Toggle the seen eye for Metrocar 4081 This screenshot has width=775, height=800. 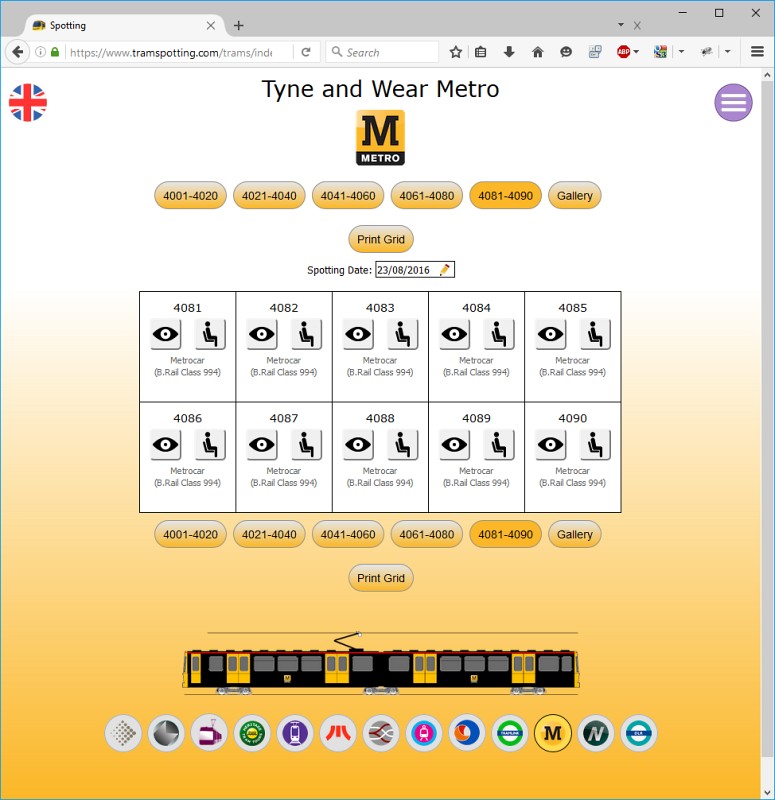(166, 334)
